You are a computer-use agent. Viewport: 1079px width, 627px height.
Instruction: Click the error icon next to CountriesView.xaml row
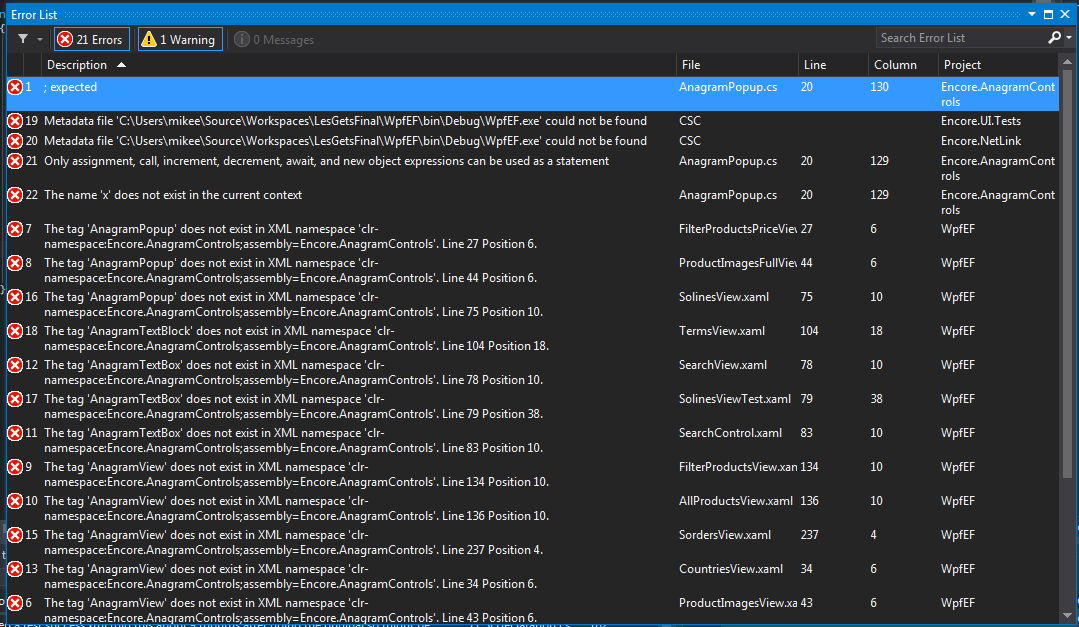(15, 568)
